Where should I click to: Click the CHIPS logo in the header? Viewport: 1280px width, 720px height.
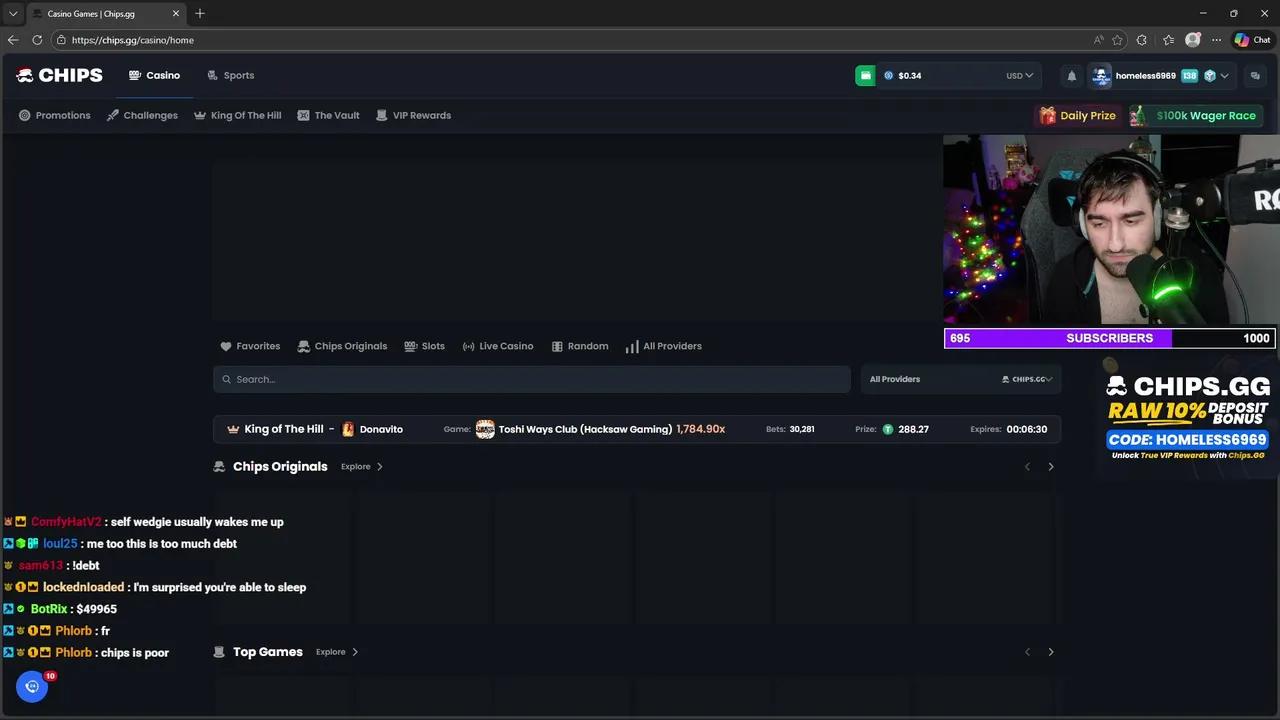(x=59, y=75)
